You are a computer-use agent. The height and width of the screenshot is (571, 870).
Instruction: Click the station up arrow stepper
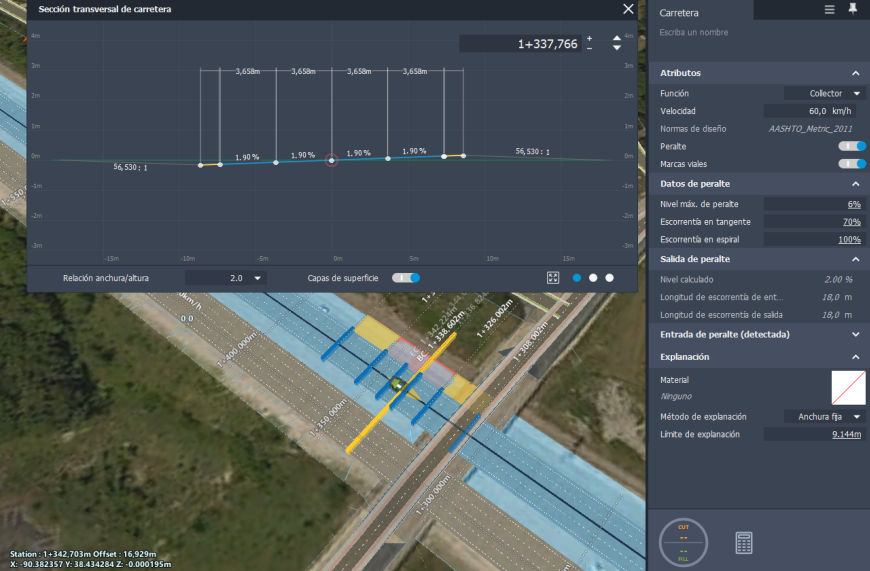[x=616, y=38]
